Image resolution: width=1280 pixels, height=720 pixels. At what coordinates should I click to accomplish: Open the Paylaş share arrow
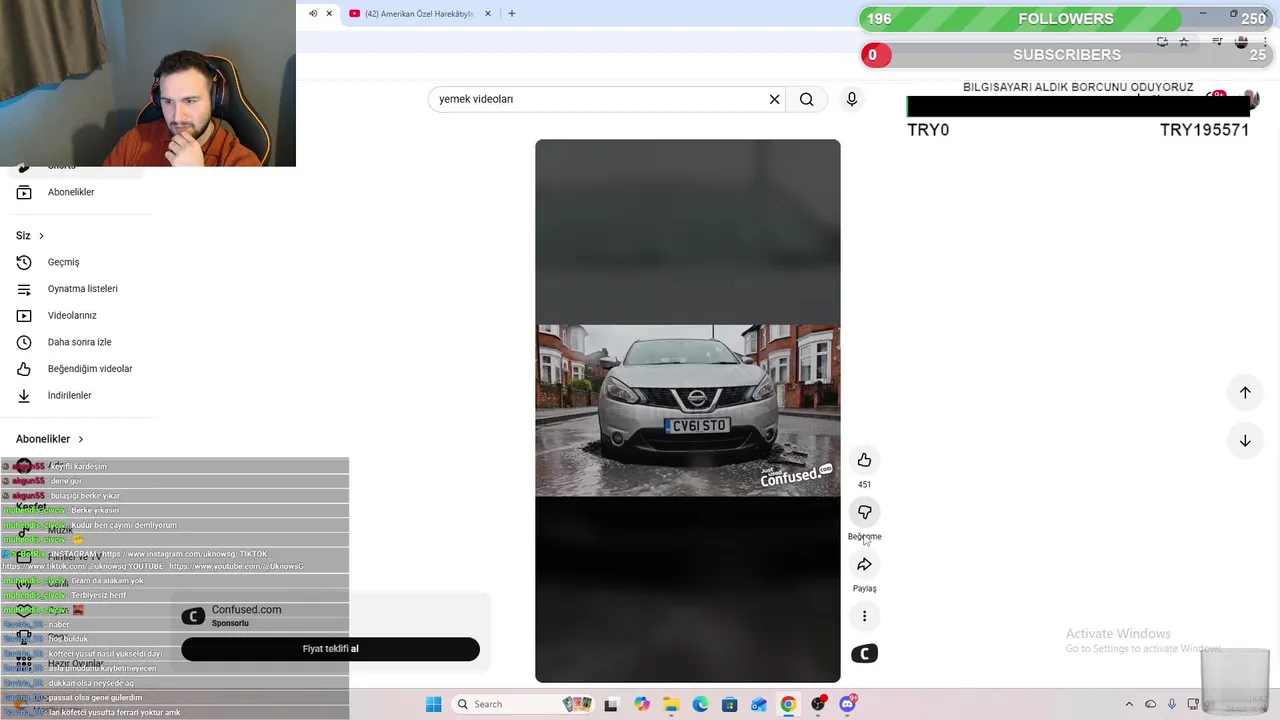864,564
